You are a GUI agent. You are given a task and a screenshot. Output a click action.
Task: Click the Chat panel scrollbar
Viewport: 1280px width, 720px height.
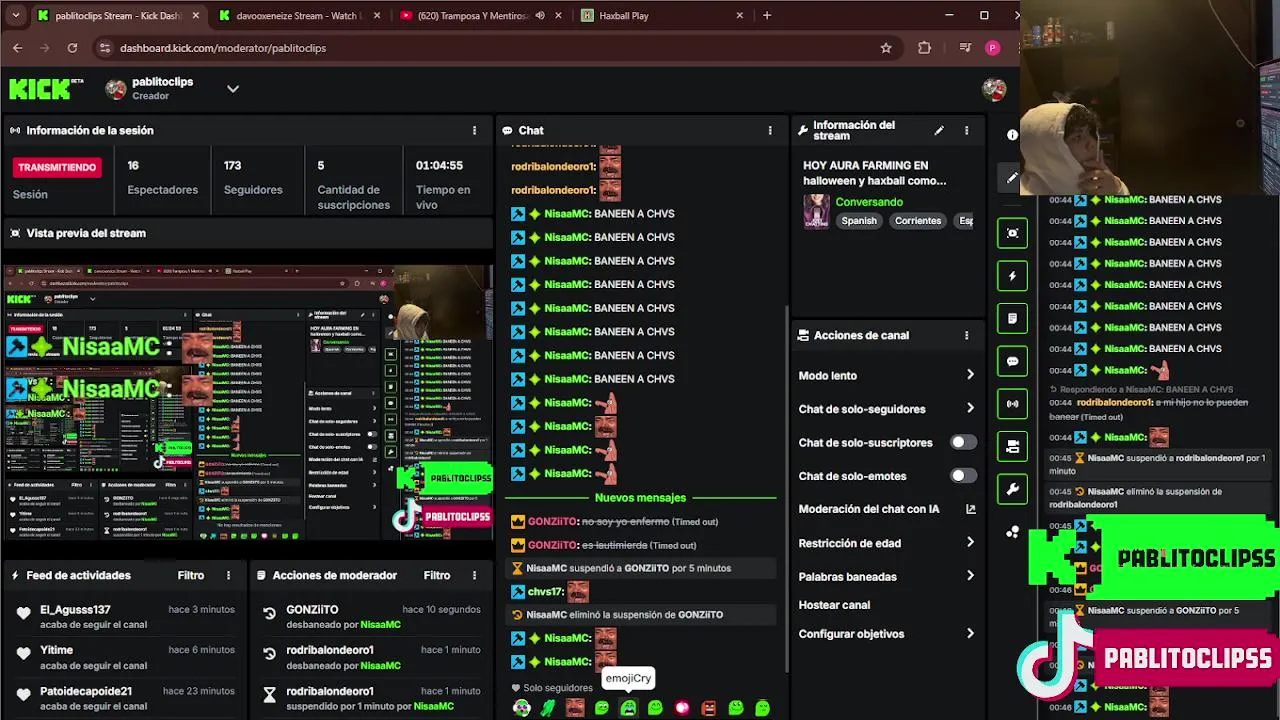pyautogui.click(x=787, y=490)
